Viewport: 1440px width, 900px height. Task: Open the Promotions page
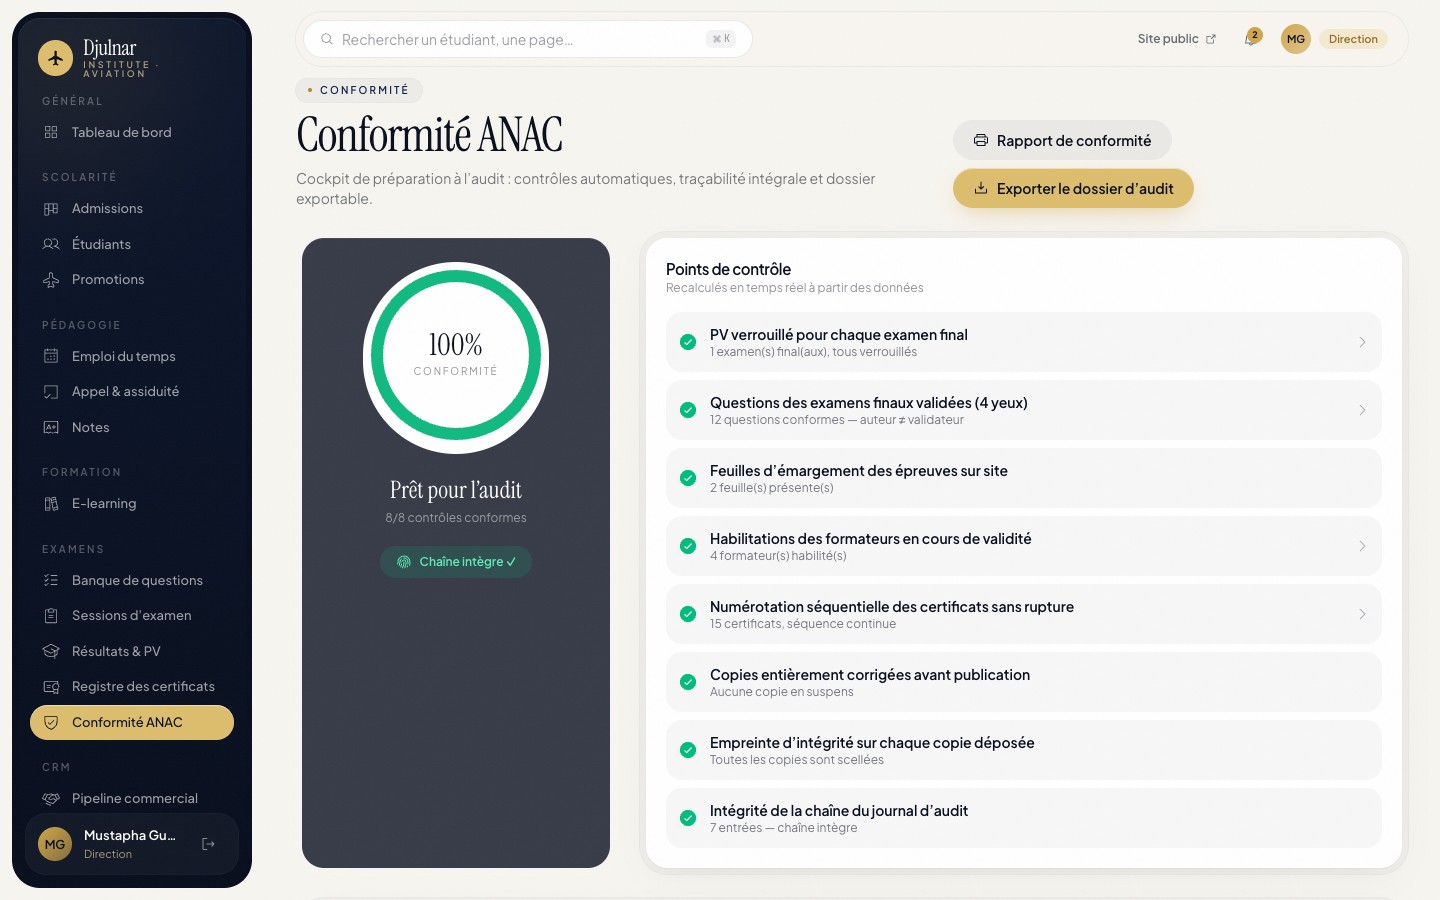tap(132, 279)
